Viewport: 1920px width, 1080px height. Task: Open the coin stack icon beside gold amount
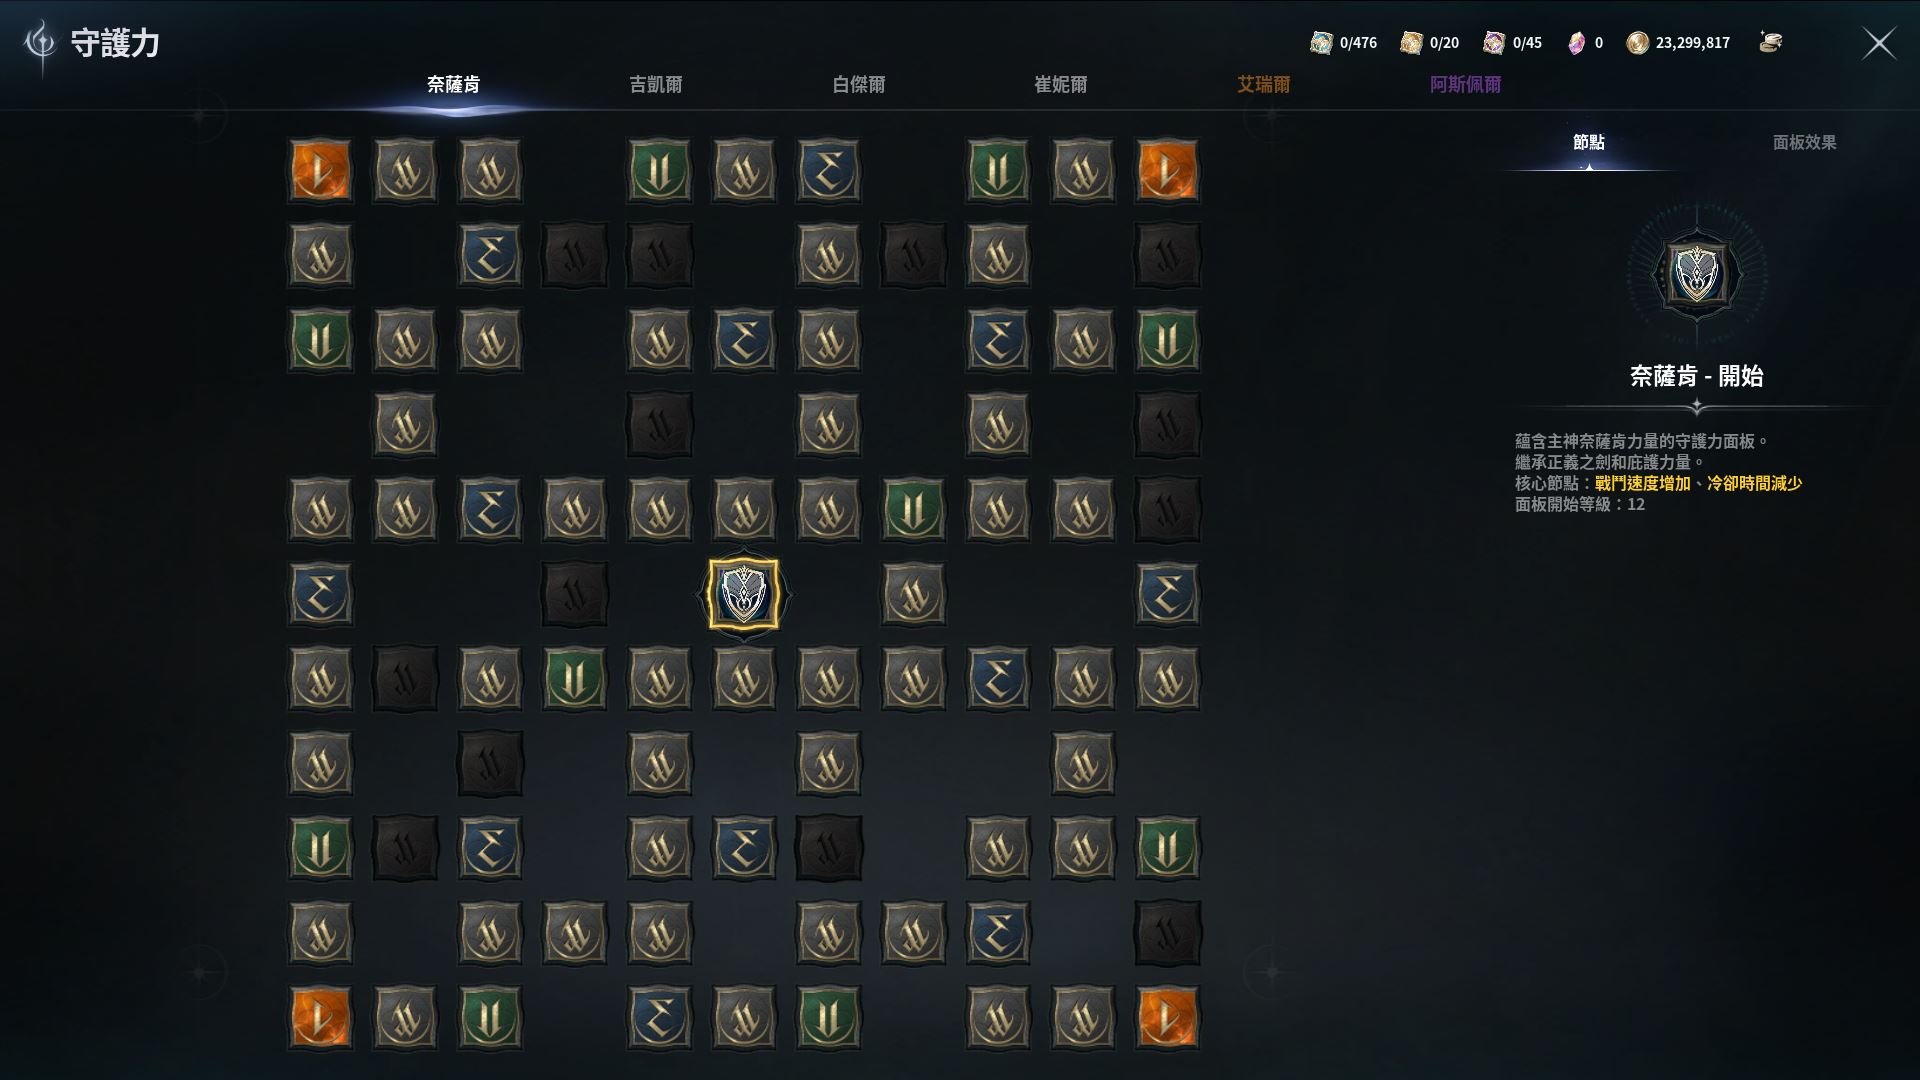[x=1770, y=42]
